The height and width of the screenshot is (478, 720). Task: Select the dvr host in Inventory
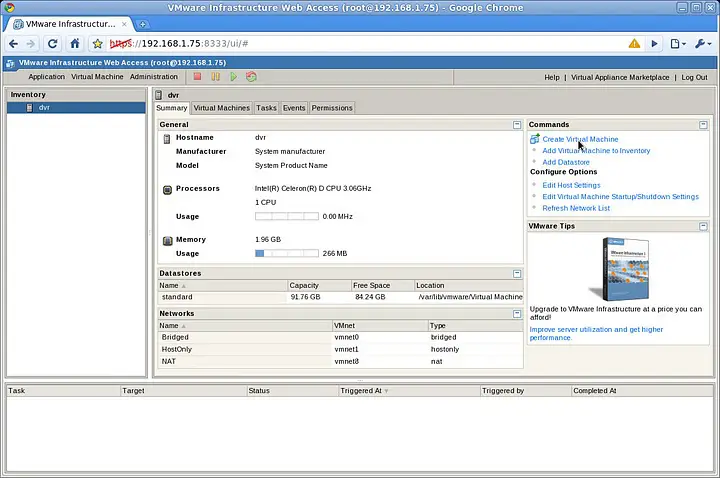pos(76,107)
